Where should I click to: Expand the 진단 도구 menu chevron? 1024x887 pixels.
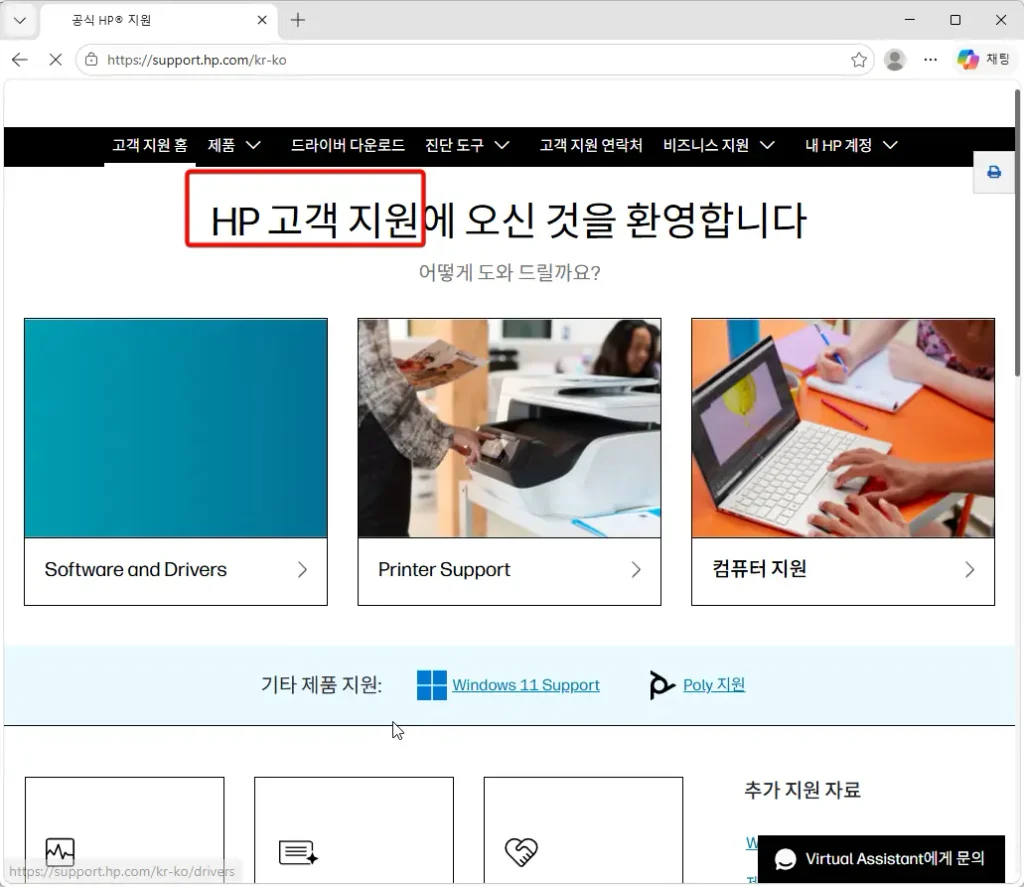pyautogui.click(x=502, y=145)
